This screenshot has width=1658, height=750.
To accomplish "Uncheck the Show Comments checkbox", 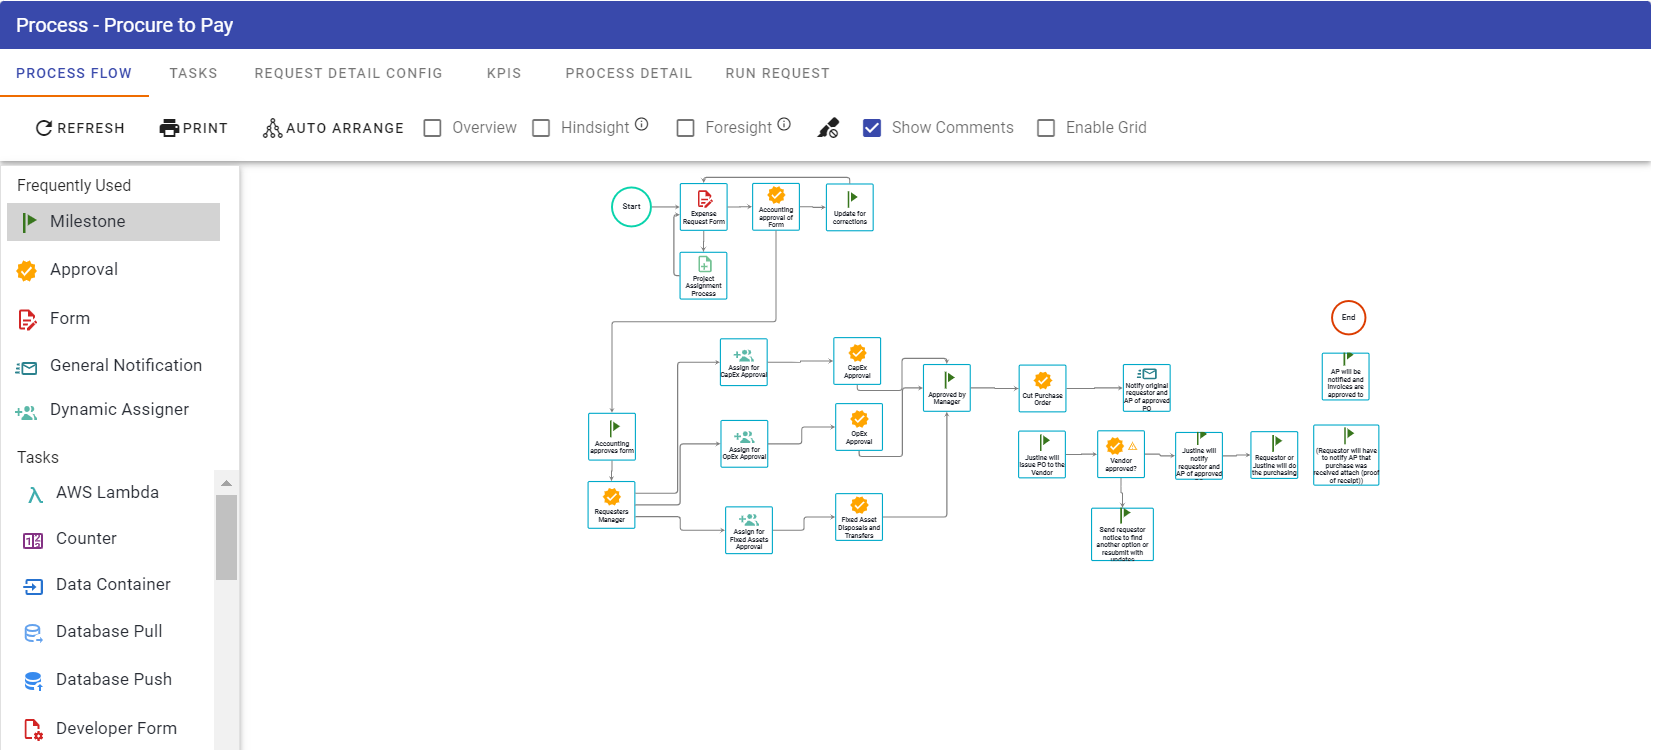I will click(x=872, y=128).
